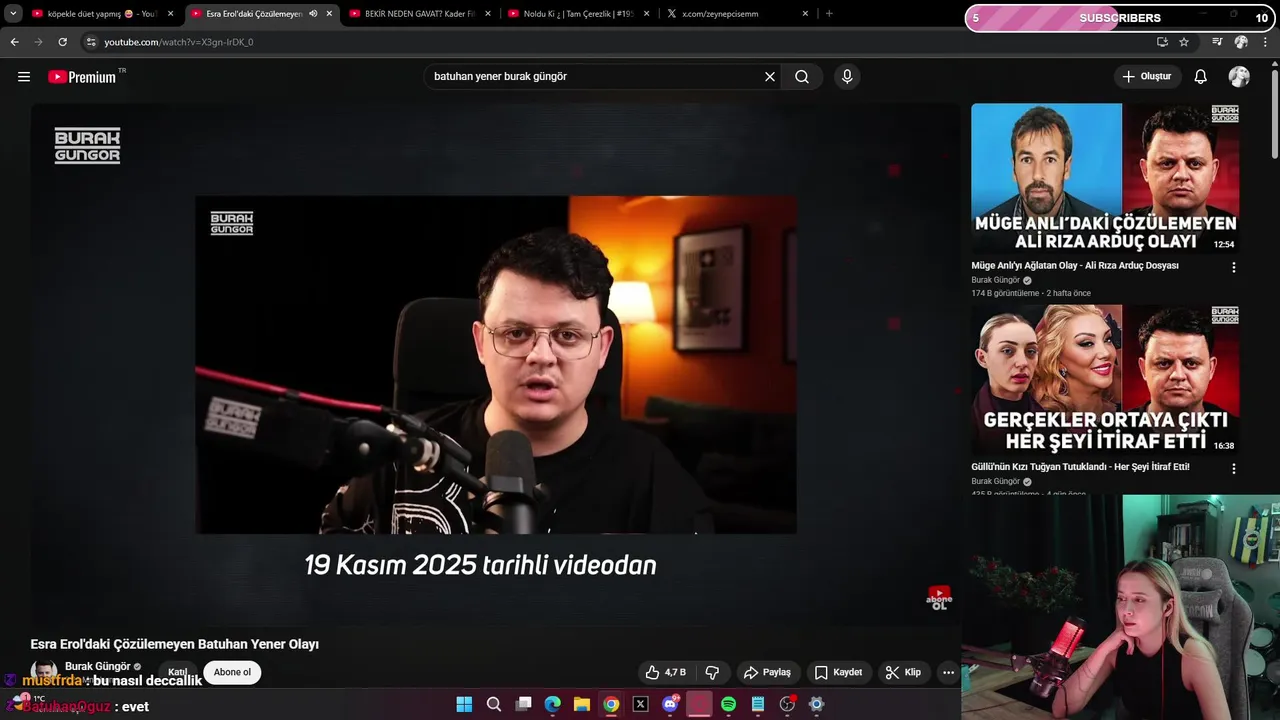Open File Explorer from taskbar
Image resolution: width=1280 pixels, height=720 pixels.
click(x=582, y=704)
